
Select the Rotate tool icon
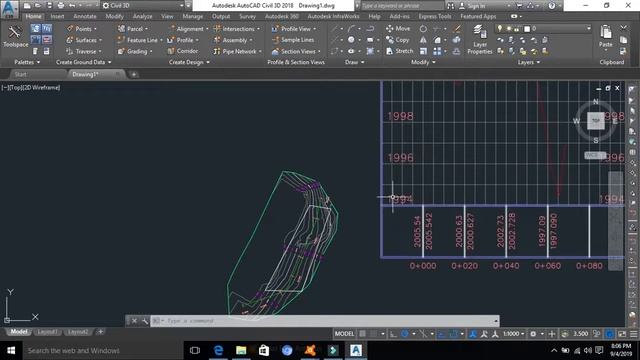click(423, 29)
